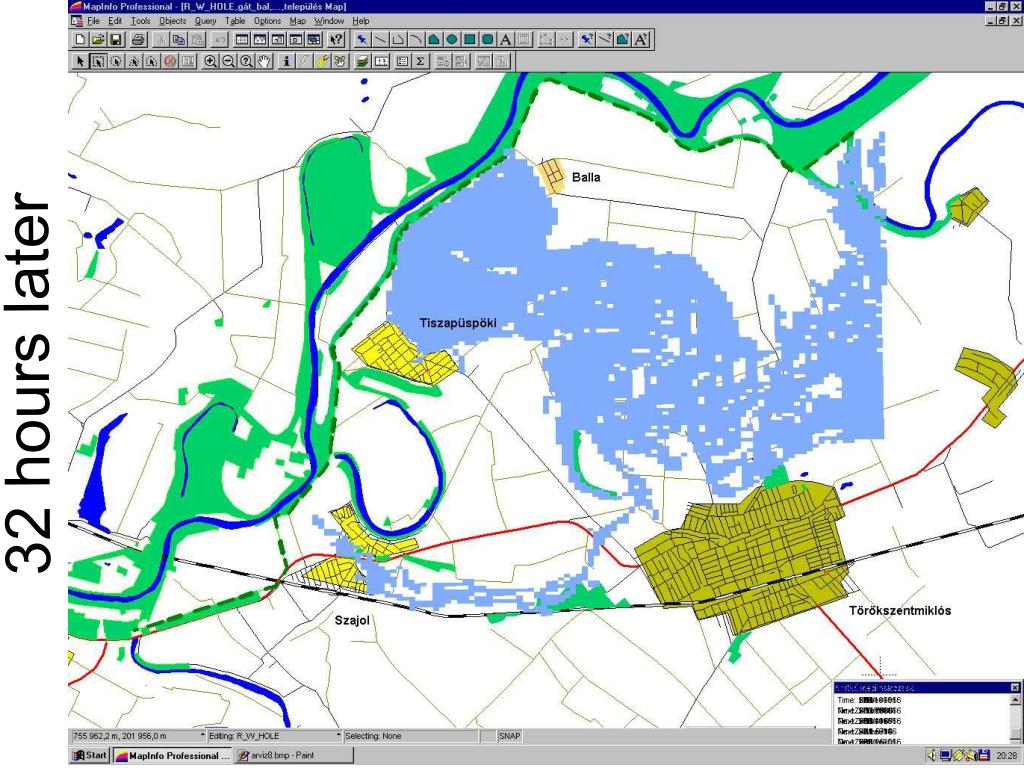This screenshot has height=768, width=1024.
Task: Save table with the floppy disk icon
Action: click(x=116, y=40)
